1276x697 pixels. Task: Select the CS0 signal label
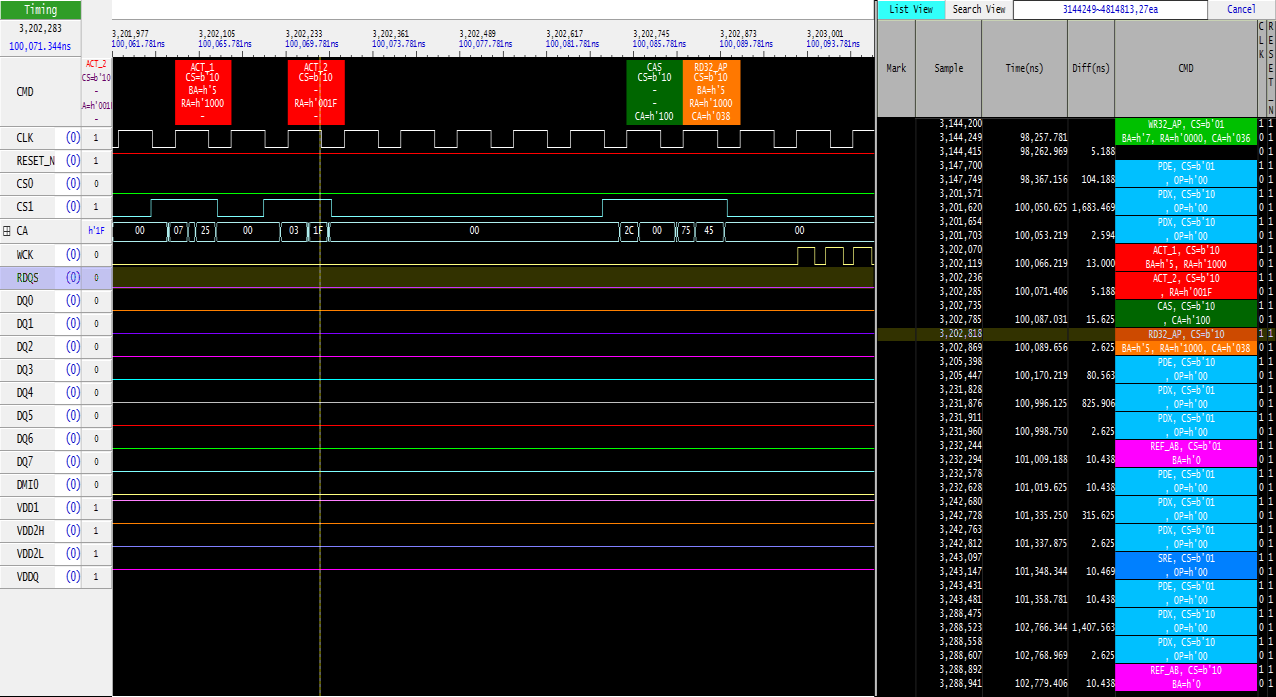click(x=24, y=184)
